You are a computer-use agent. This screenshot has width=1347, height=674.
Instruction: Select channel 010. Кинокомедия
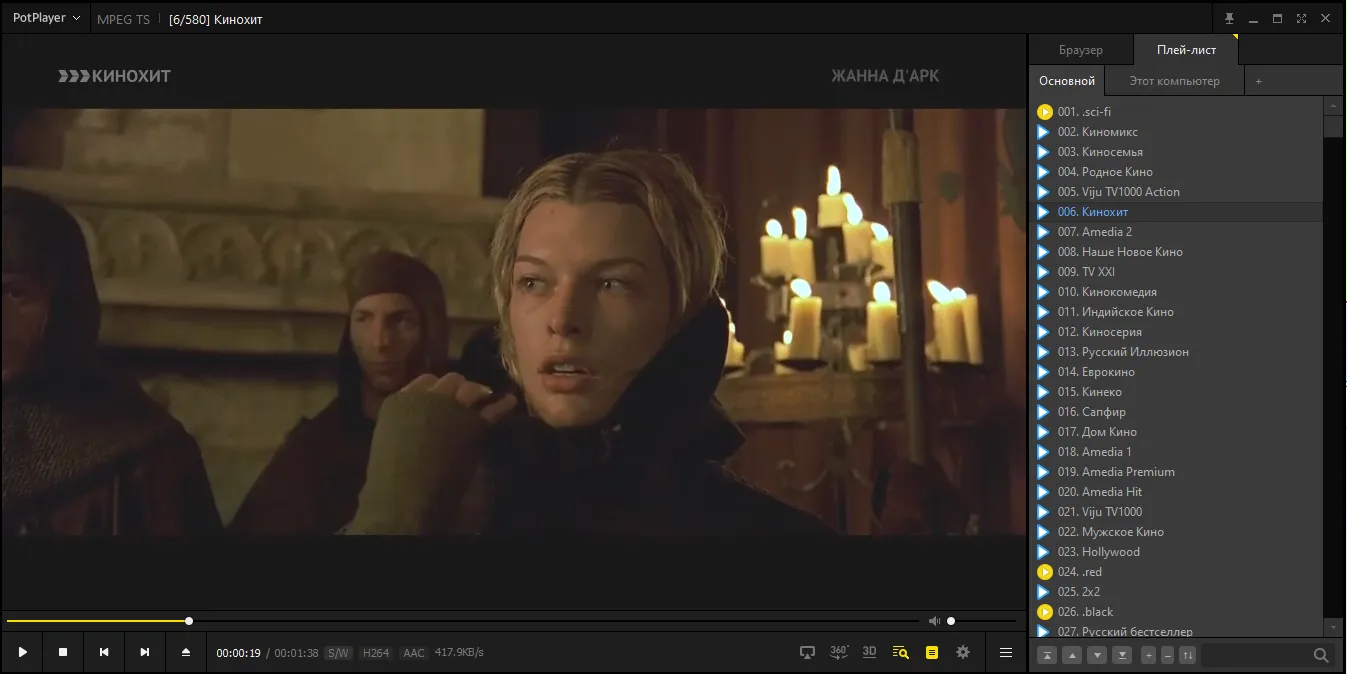pyautogui.click(x=1176, y=292)
